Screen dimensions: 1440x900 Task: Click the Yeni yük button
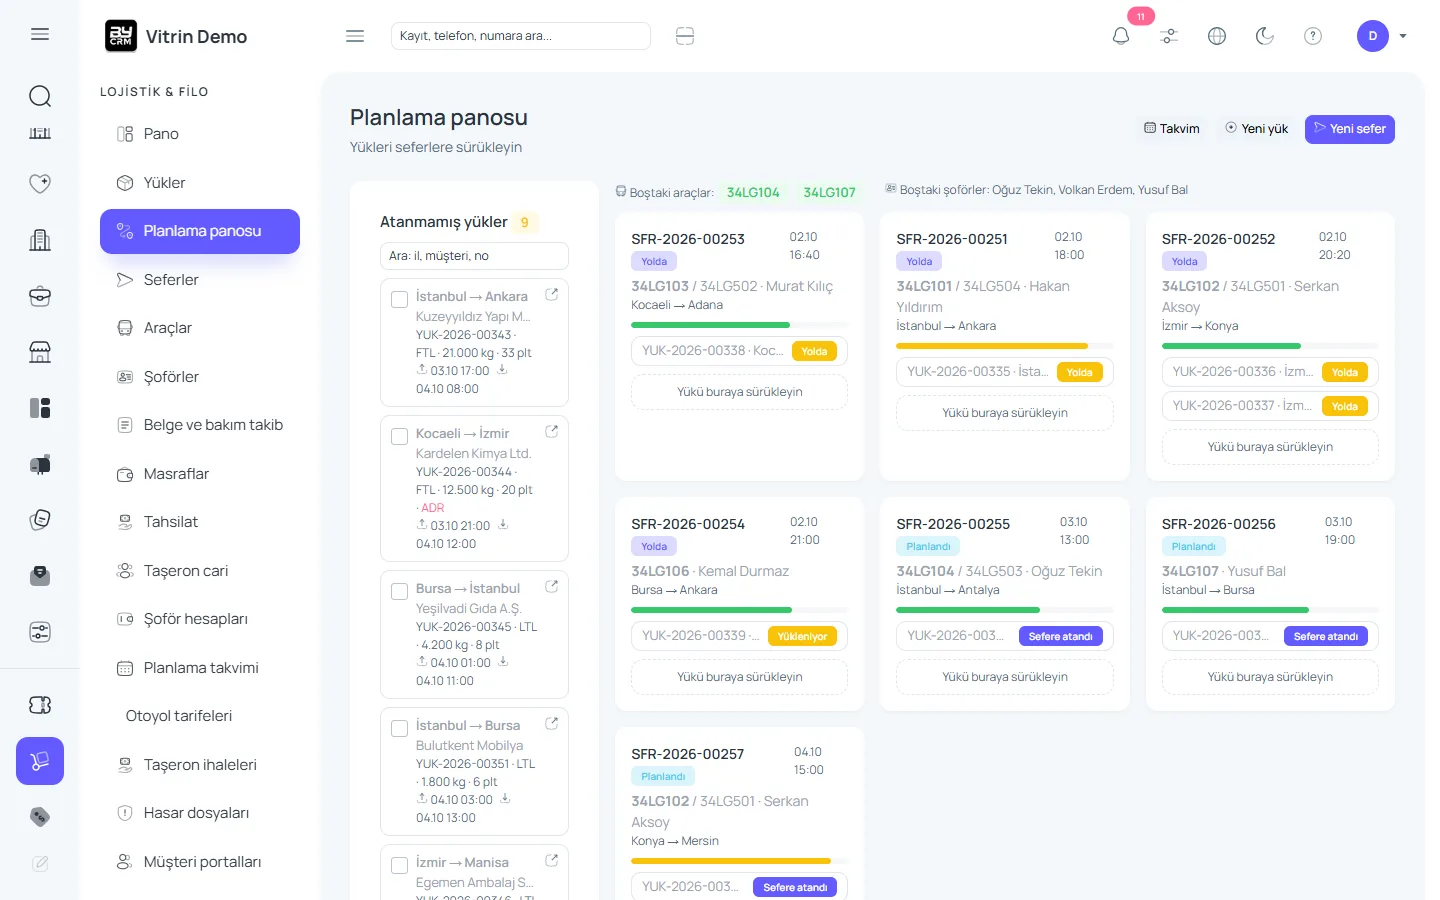coord(1257,129)
